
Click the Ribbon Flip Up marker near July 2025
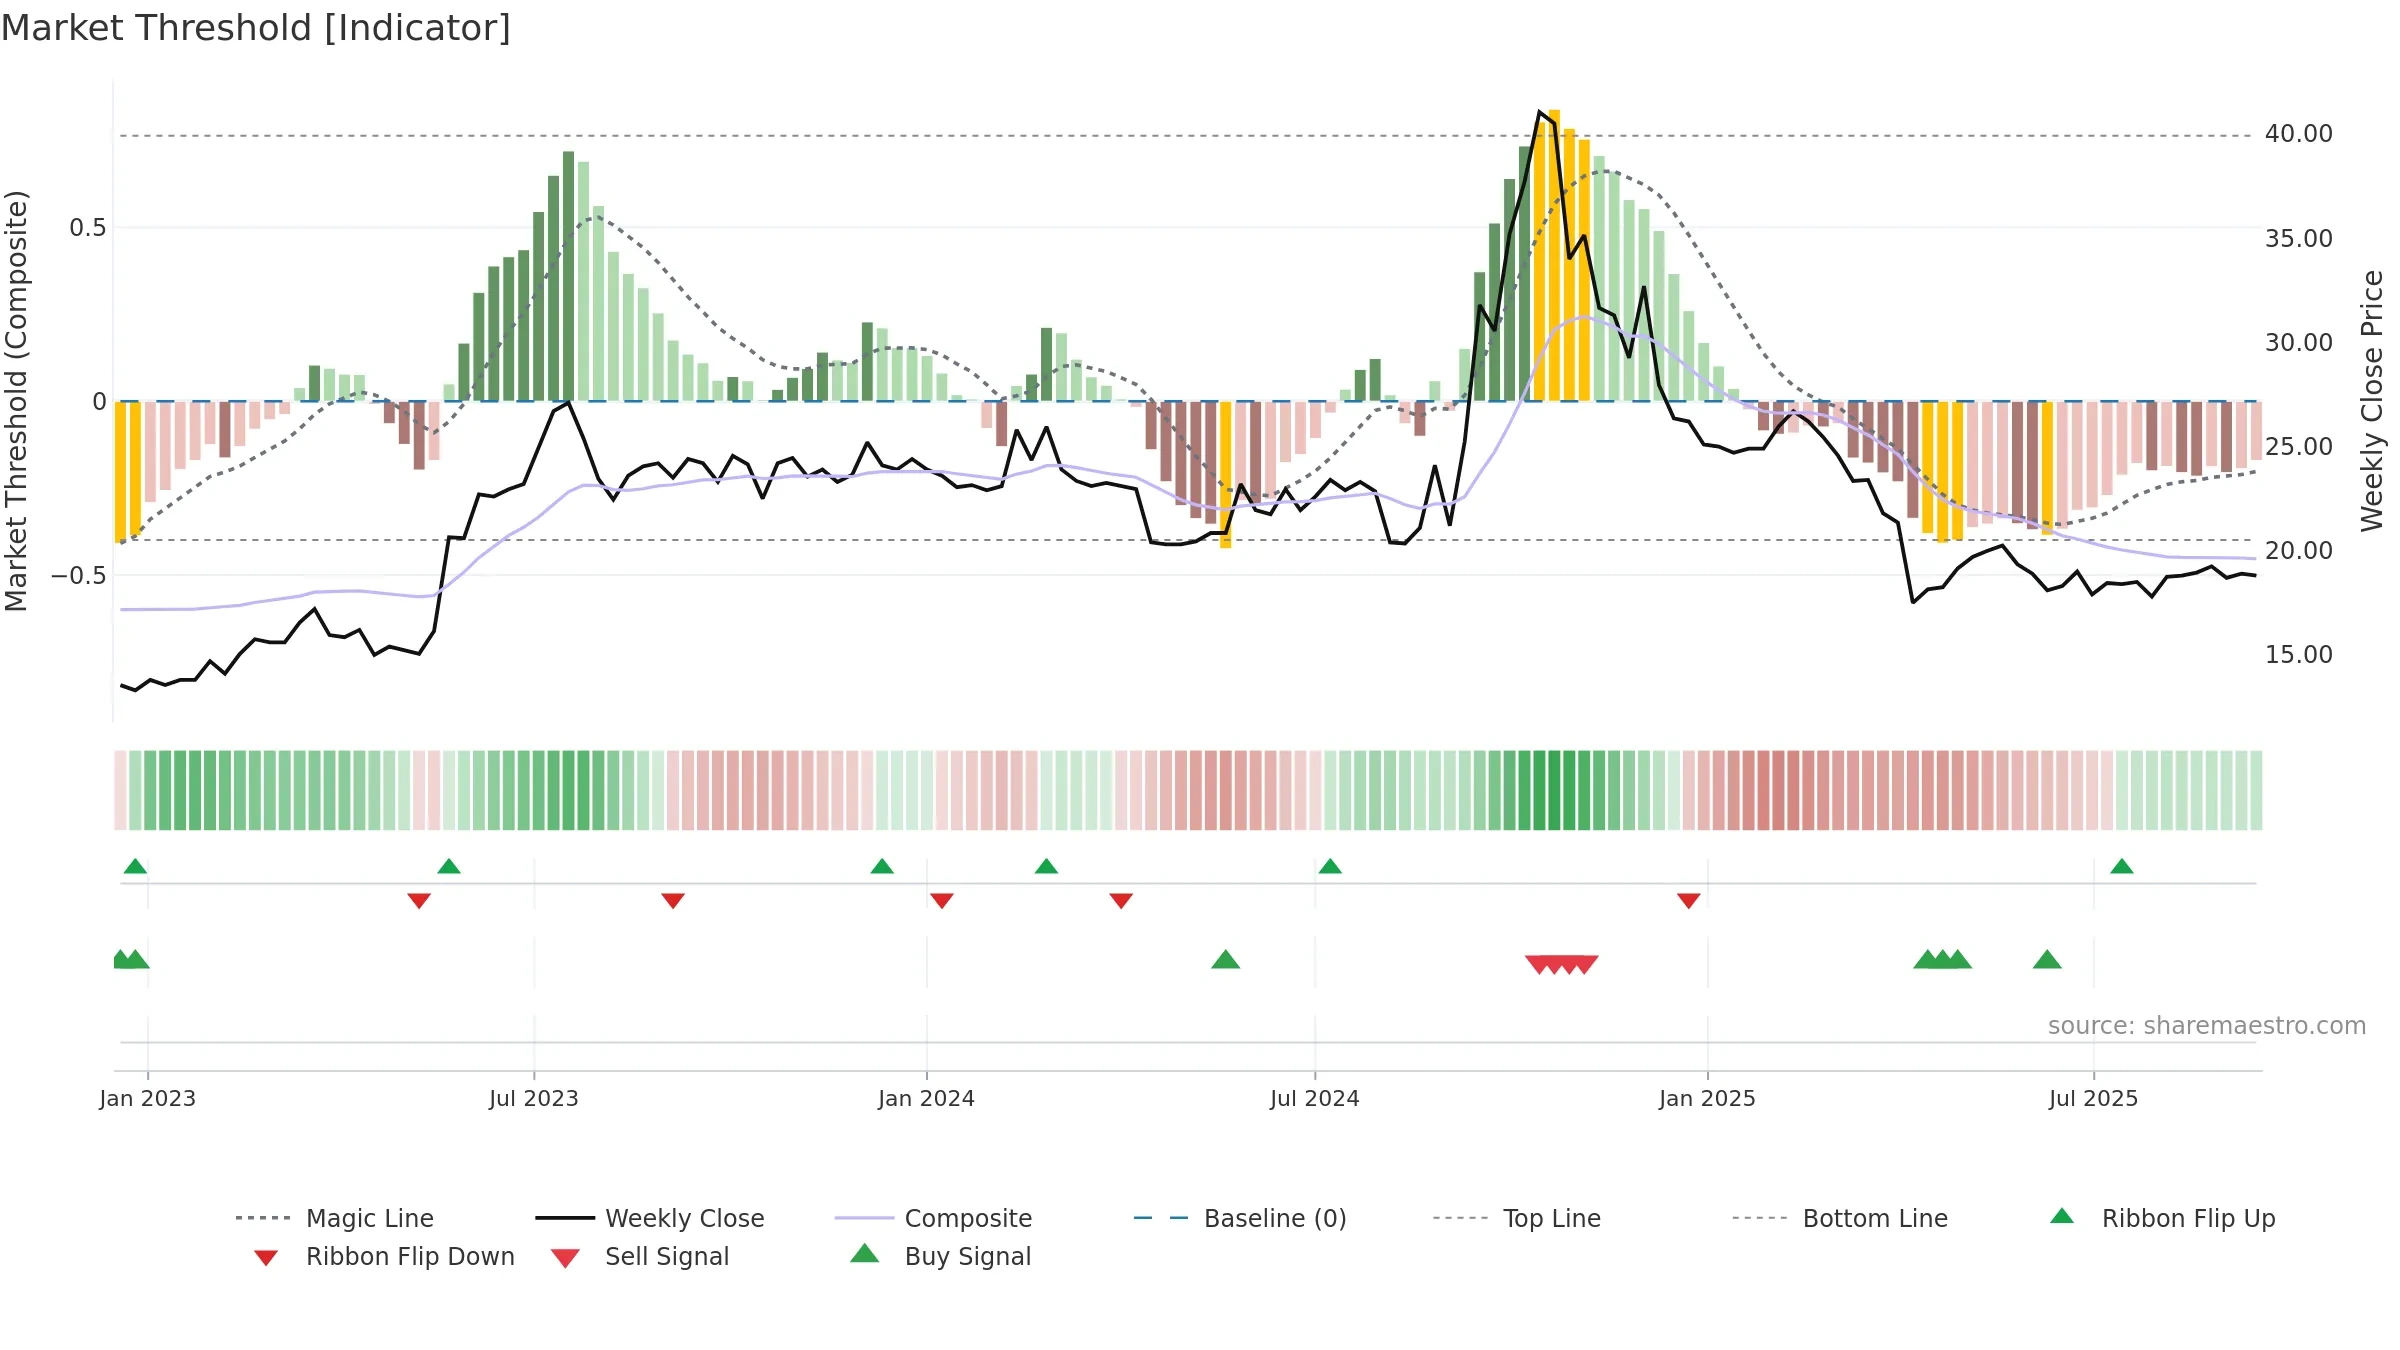pyautogui.click(x=2122, y=866)
